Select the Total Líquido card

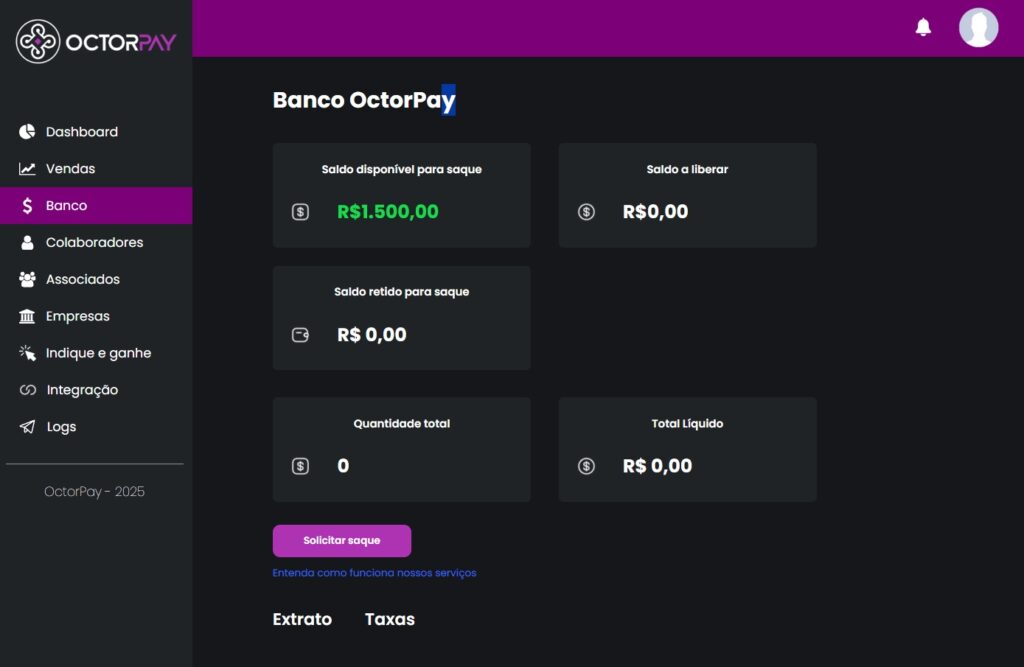point(688,449)
